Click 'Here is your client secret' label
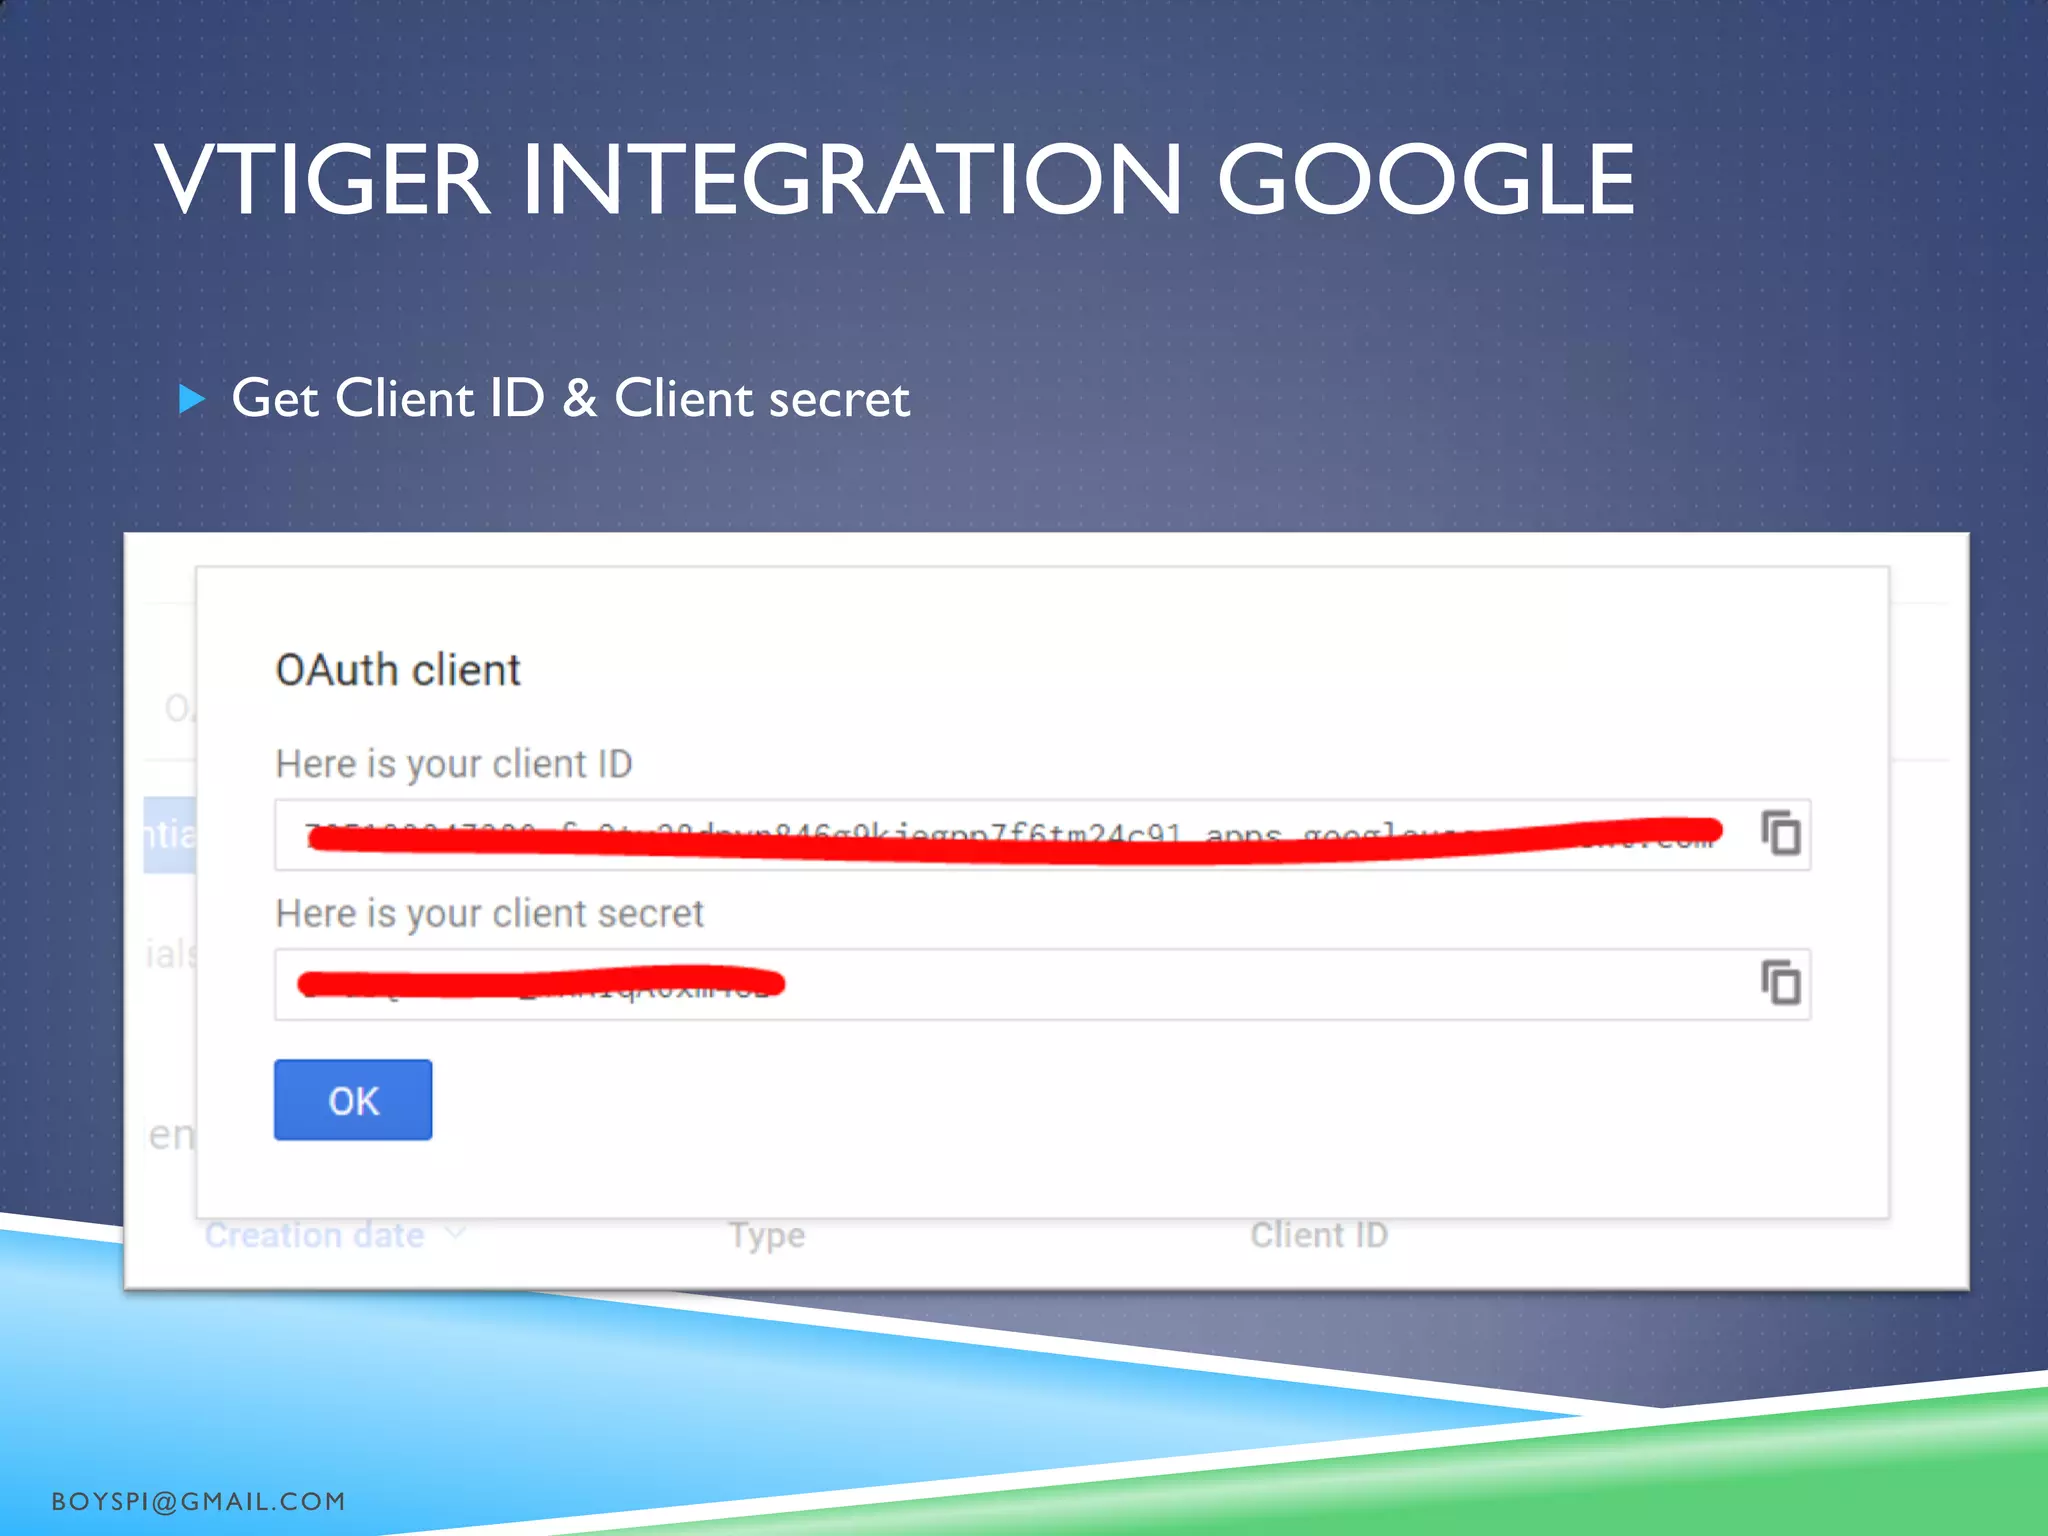This screenshot has width=2048, height=1536. (489, 914)
